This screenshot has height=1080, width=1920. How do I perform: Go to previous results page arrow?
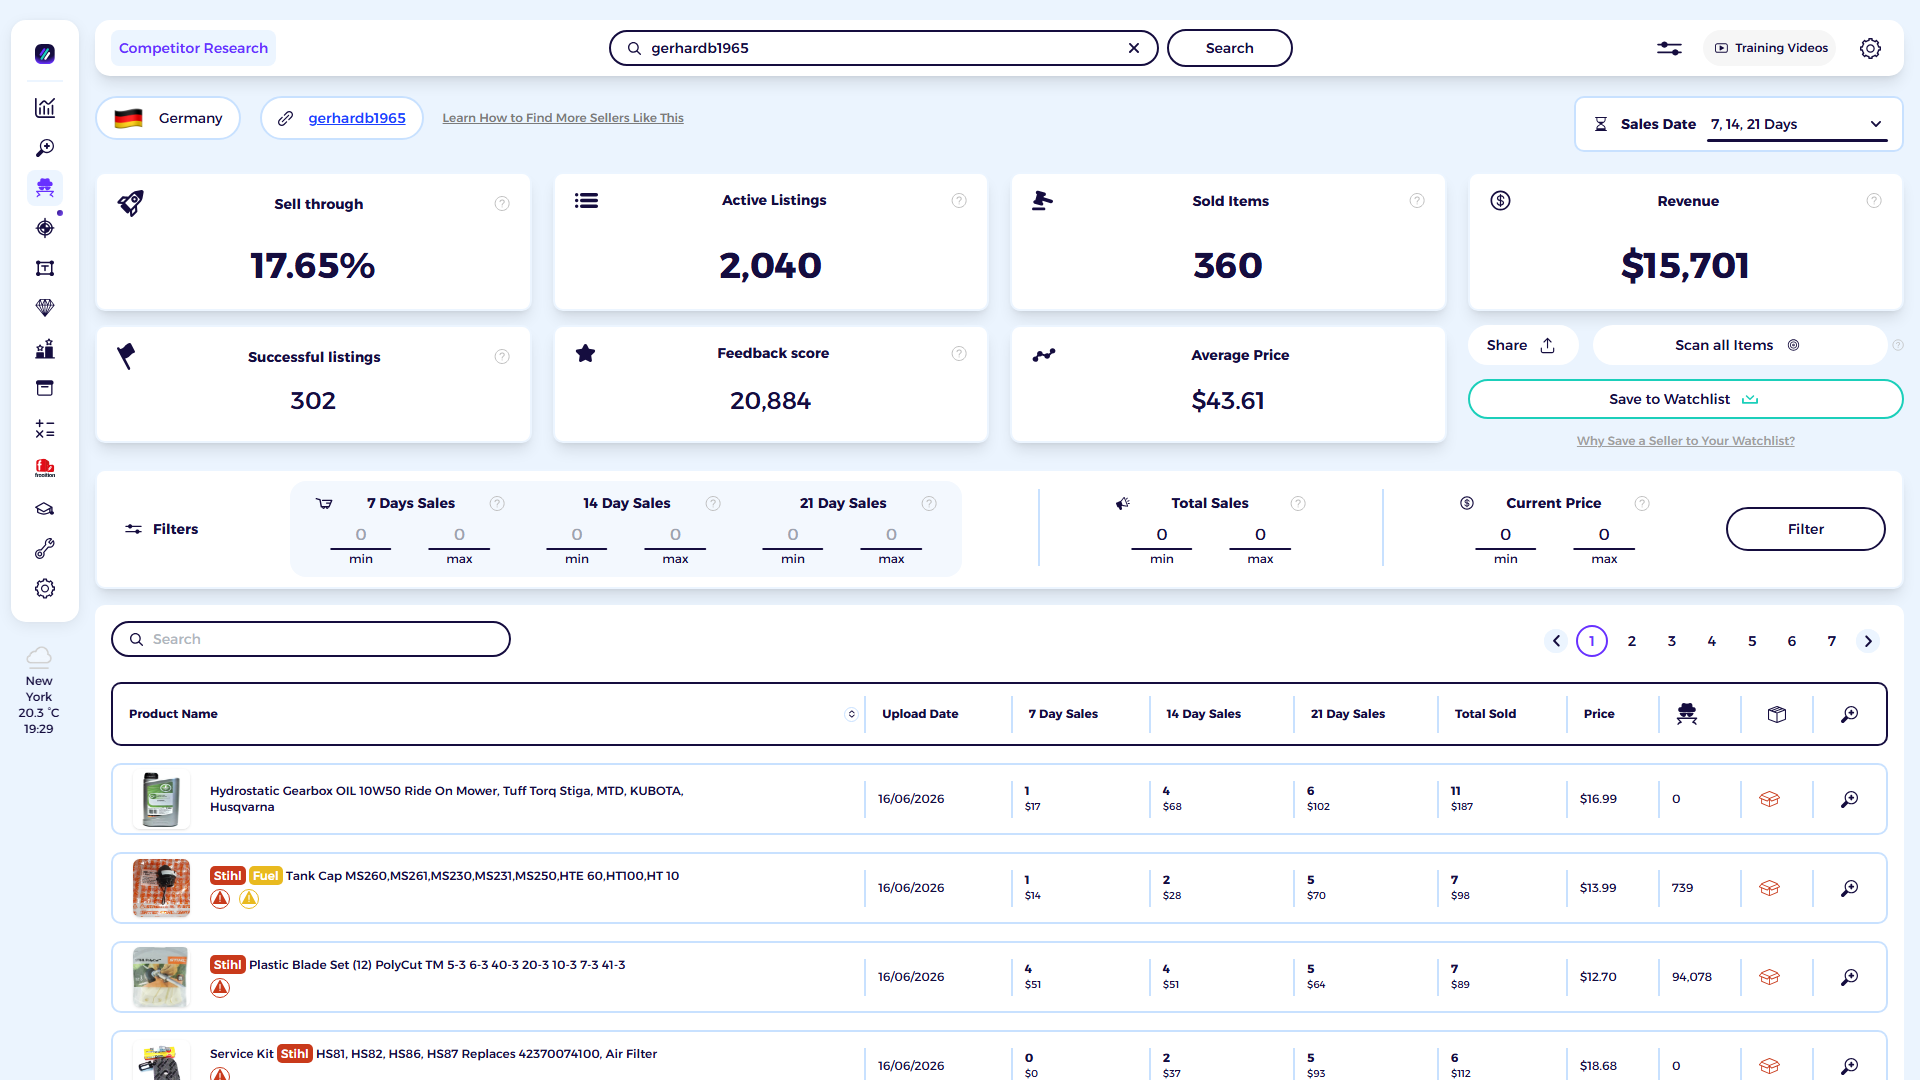[x=1556, y=641]
